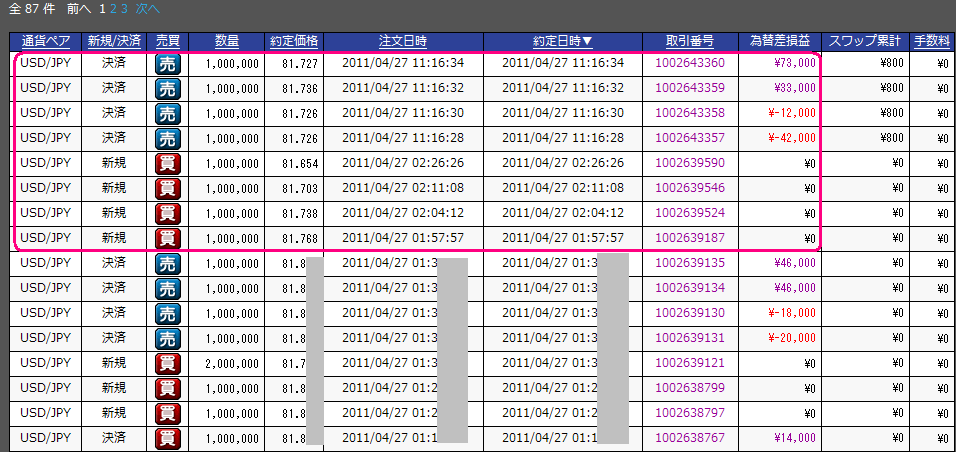The height and width of the screenshot is (452, 956).
Task: Open trade number 1002643359 details
Action: [689, 88]
